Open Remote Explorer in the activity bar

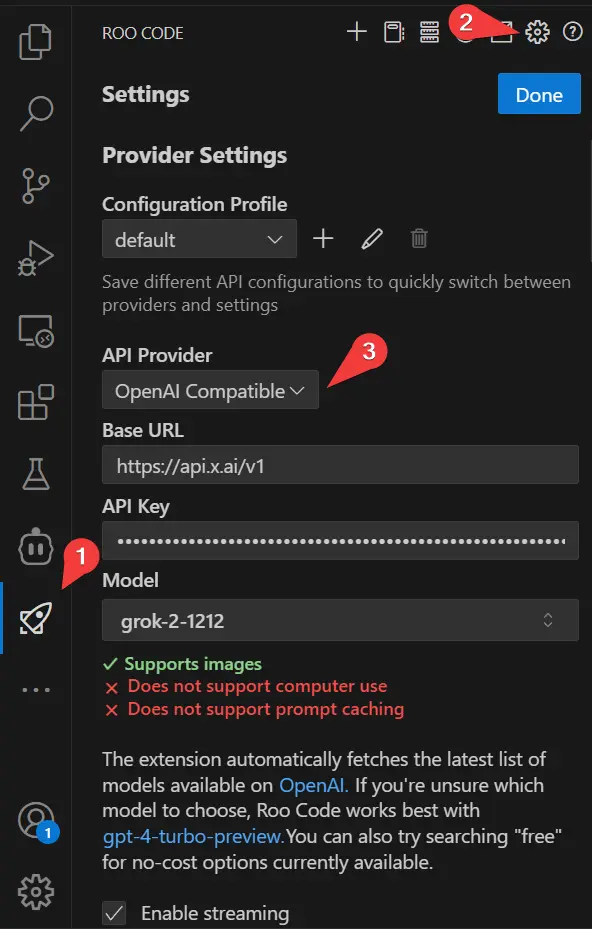coord(36,330)
